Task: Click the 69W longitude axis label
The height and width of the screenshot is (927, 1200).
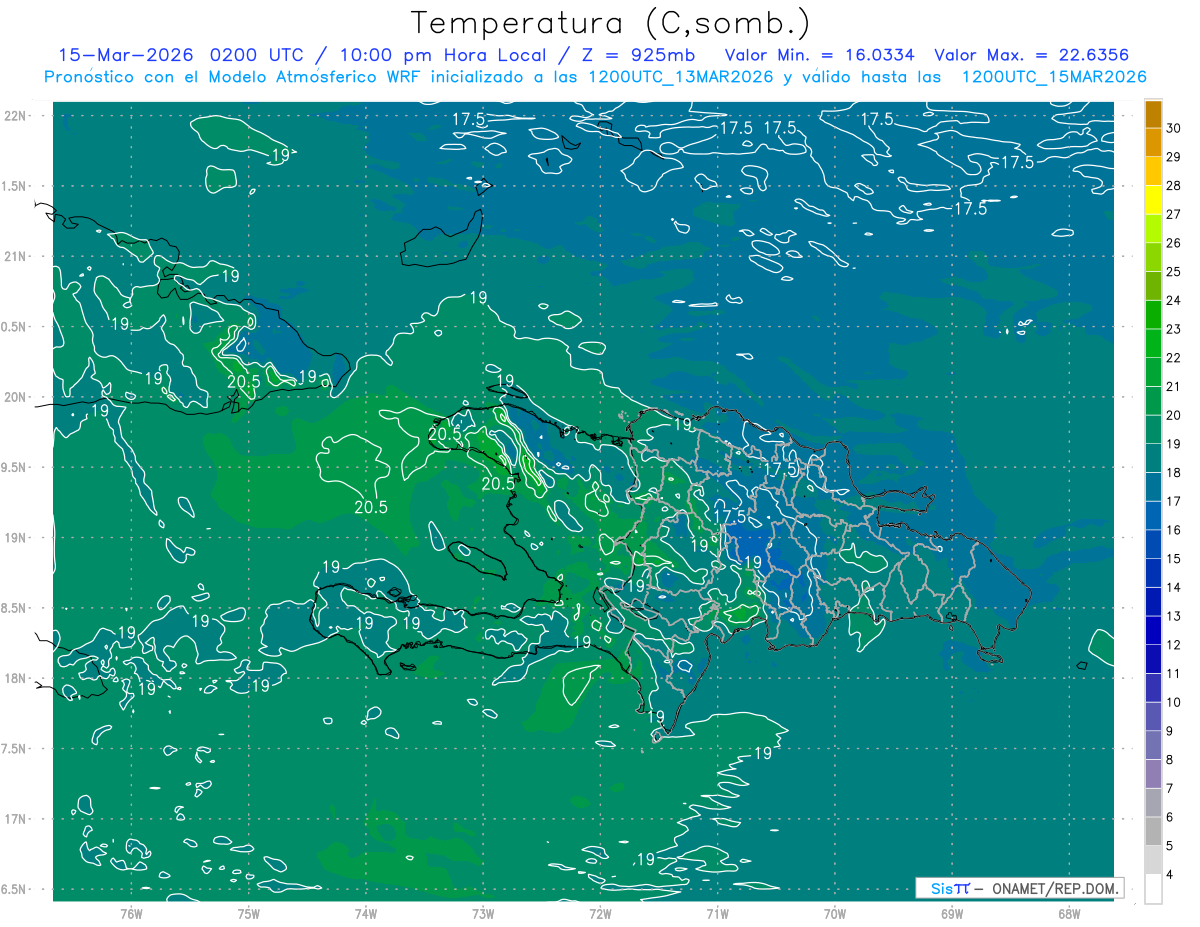Action: tap(951, 914)
